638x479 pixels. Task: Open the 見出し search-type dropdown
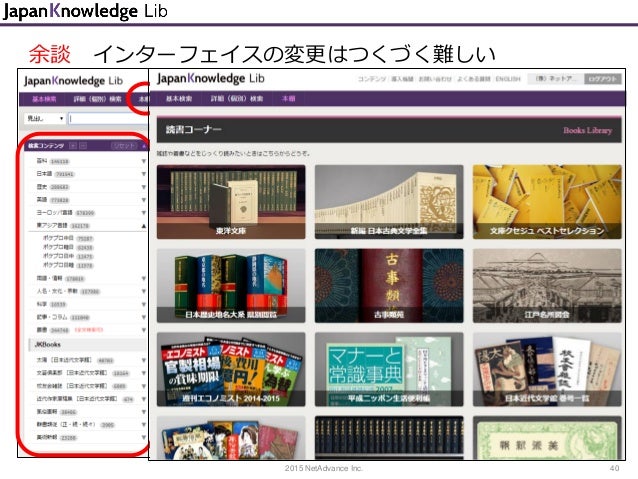tap(45, 118)
